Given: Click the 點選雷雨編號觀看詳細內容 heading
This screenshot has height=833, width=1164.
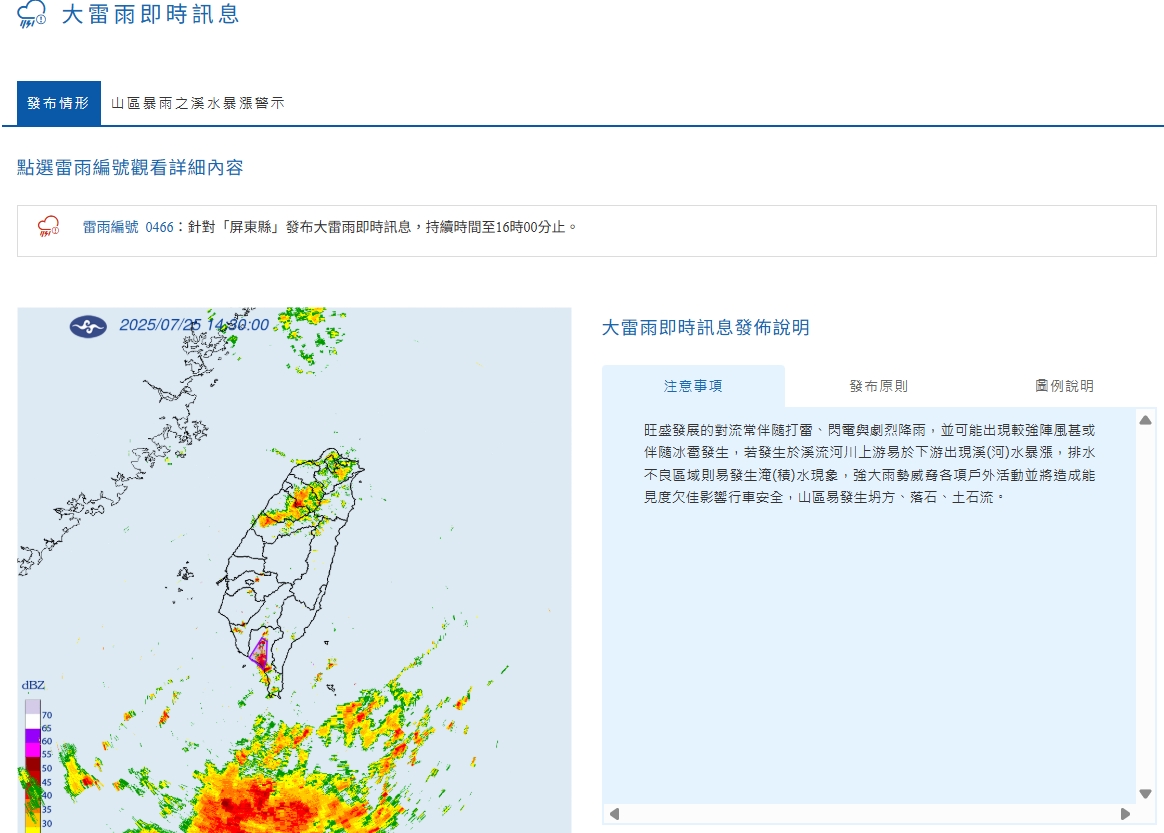Looking at the screenshot, I should tap(130, 168).
